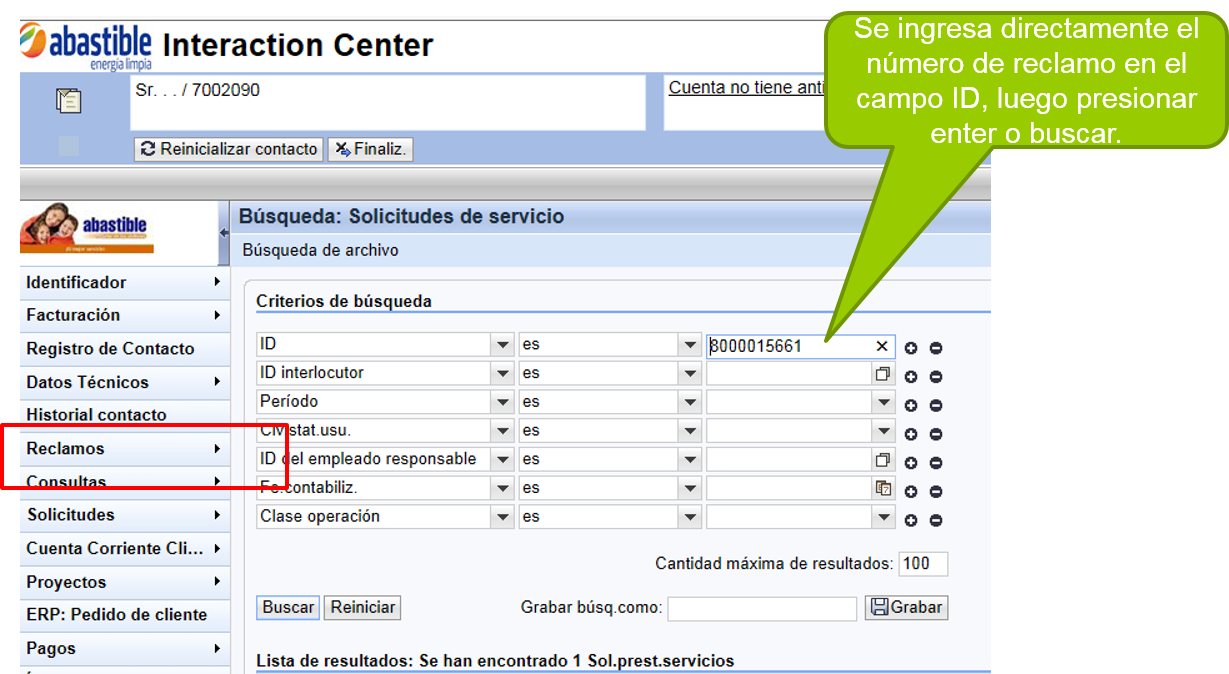Viewport: 1229px width, 674px height.
Task: Open the CM stat.usu. field selector dropdown
Action: pos(502,431)
